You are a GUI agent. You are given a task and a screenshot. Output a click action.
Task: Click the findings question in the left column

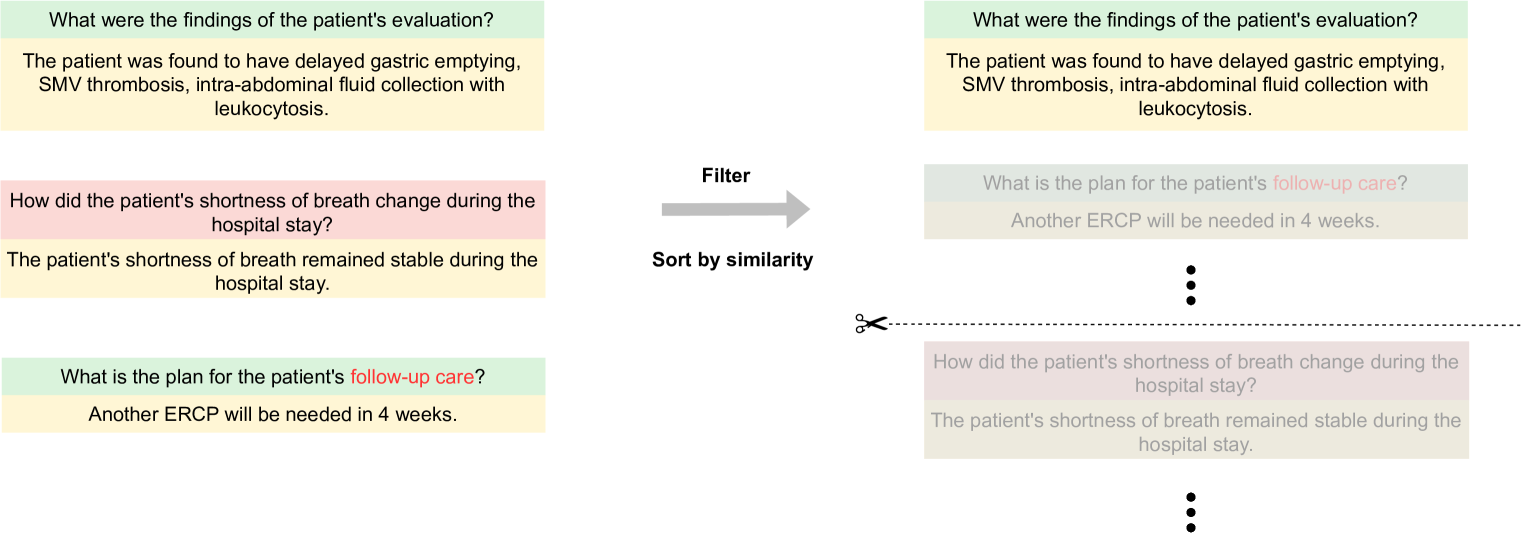pyautogui.click(x=272, y=20)
